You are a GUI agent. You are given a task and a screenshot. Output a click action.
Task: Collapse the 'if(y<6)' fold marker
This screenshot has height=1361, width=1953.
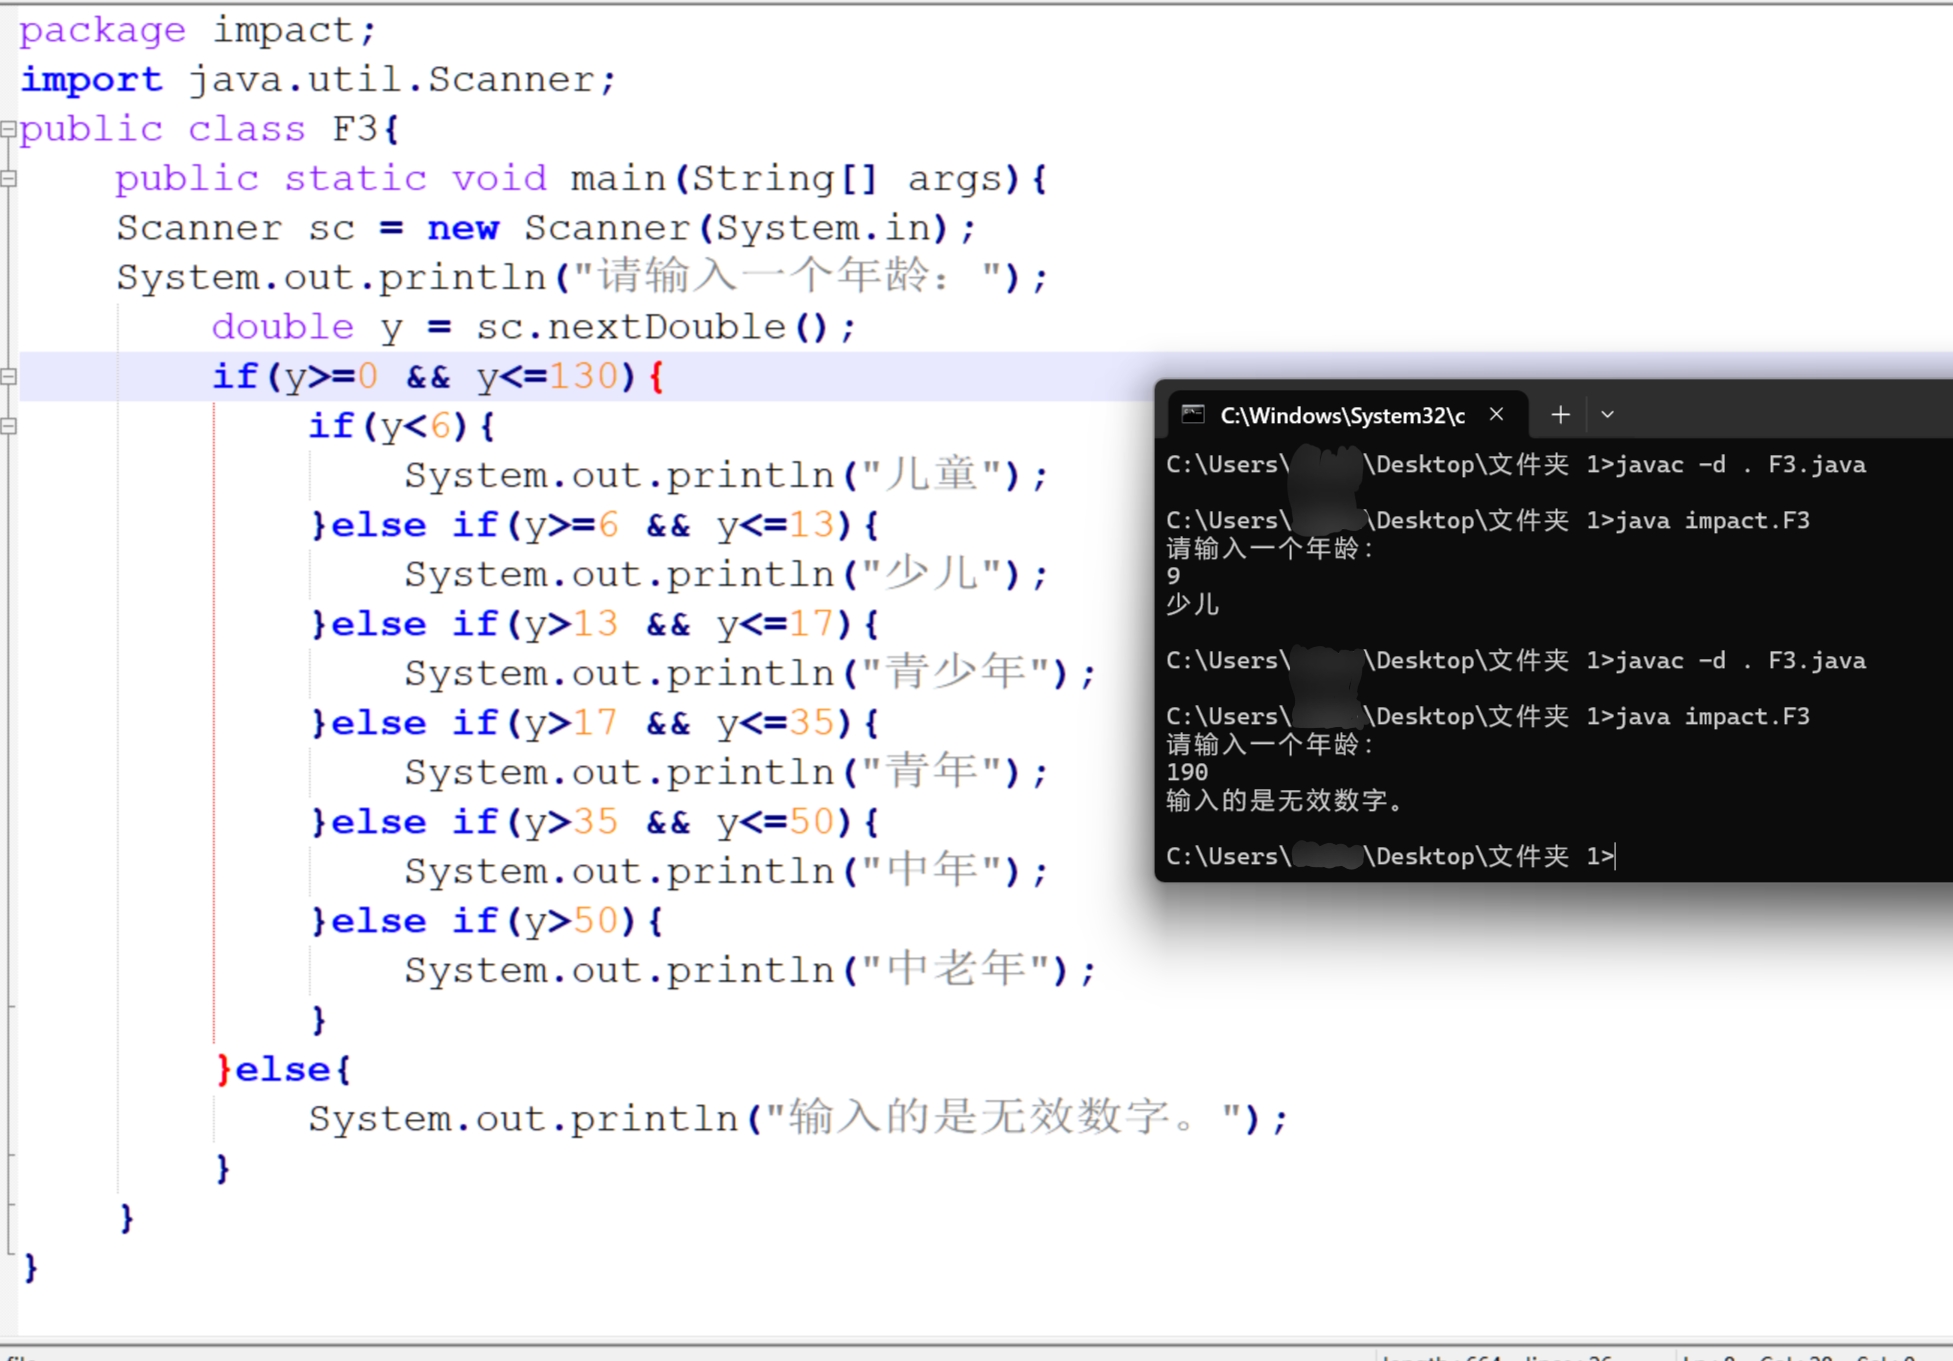(x=8, y=426)
